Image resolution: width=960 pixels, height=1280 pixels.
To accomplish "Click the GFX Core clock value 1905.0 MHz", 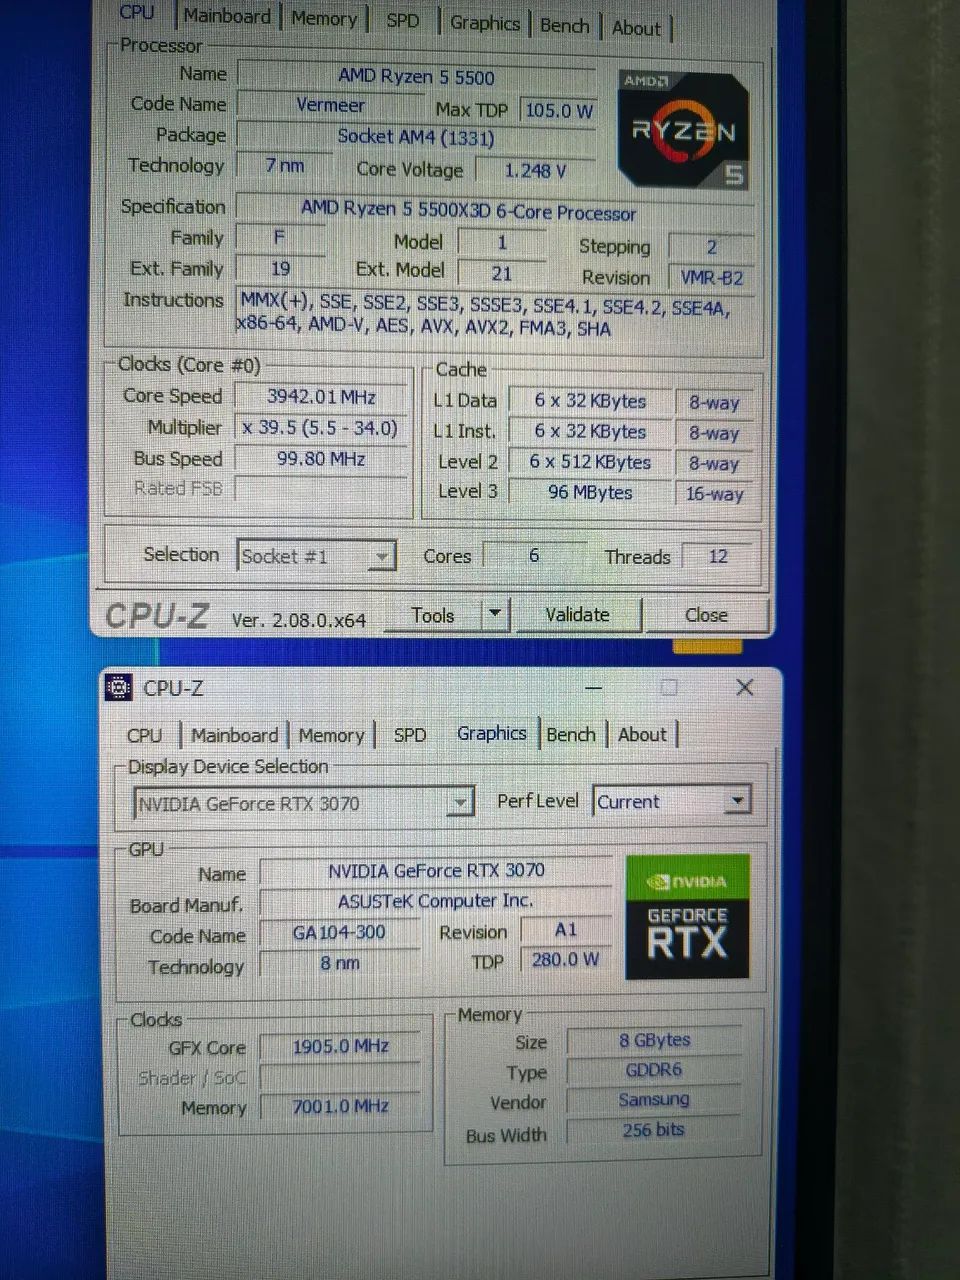I will click(x=340, y=1046).
